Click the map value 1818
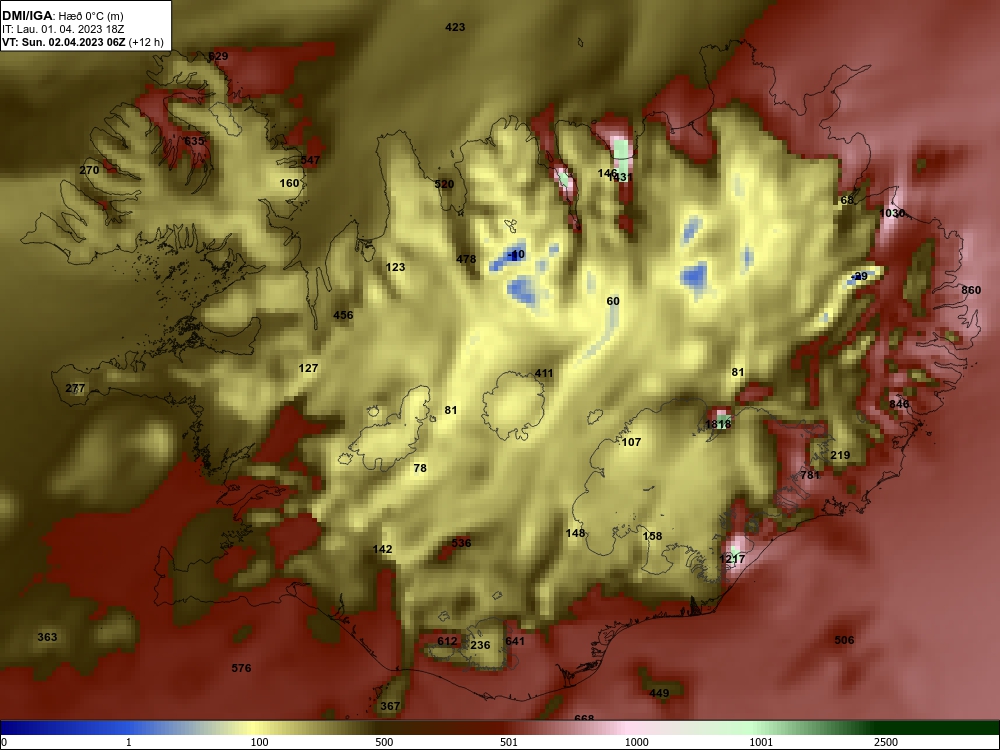This screenshot has height=750, width=1000. click(718, 424)
